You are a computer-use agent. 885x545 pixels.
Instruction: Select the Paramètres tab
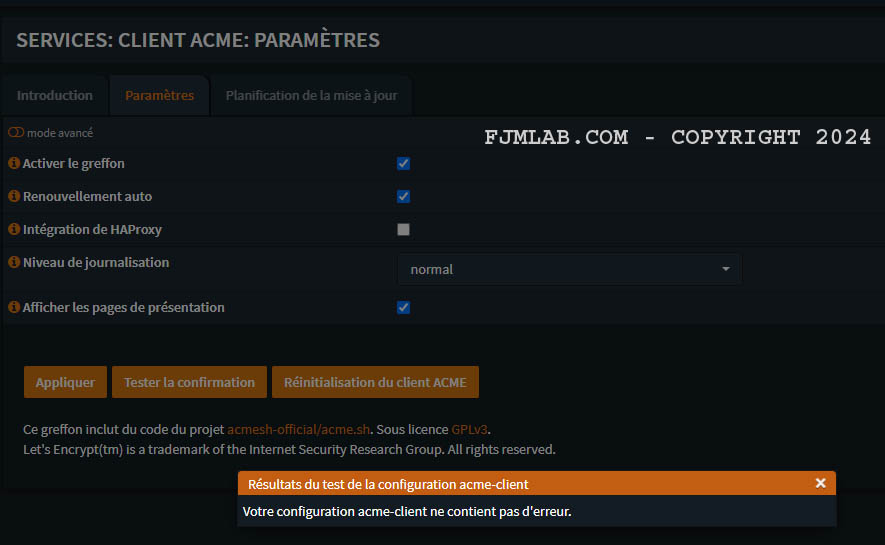coord(159,96)
